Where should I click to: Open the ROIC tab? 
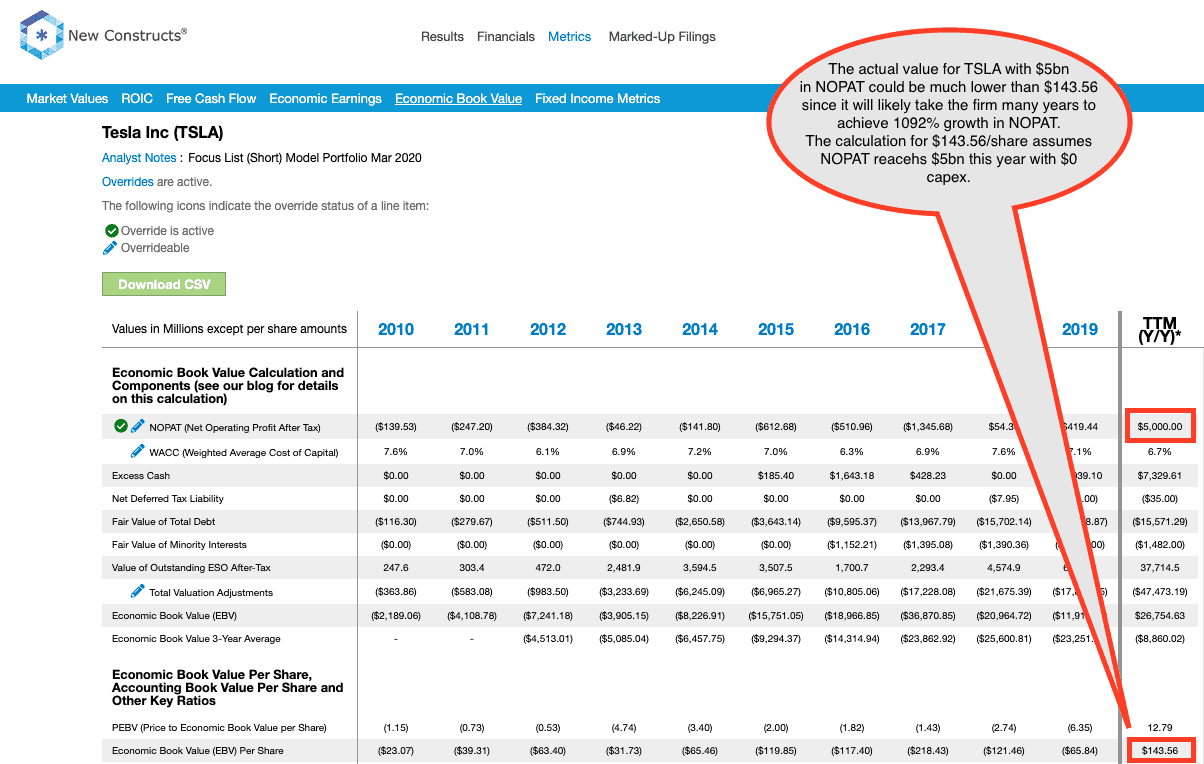point(137,98)
